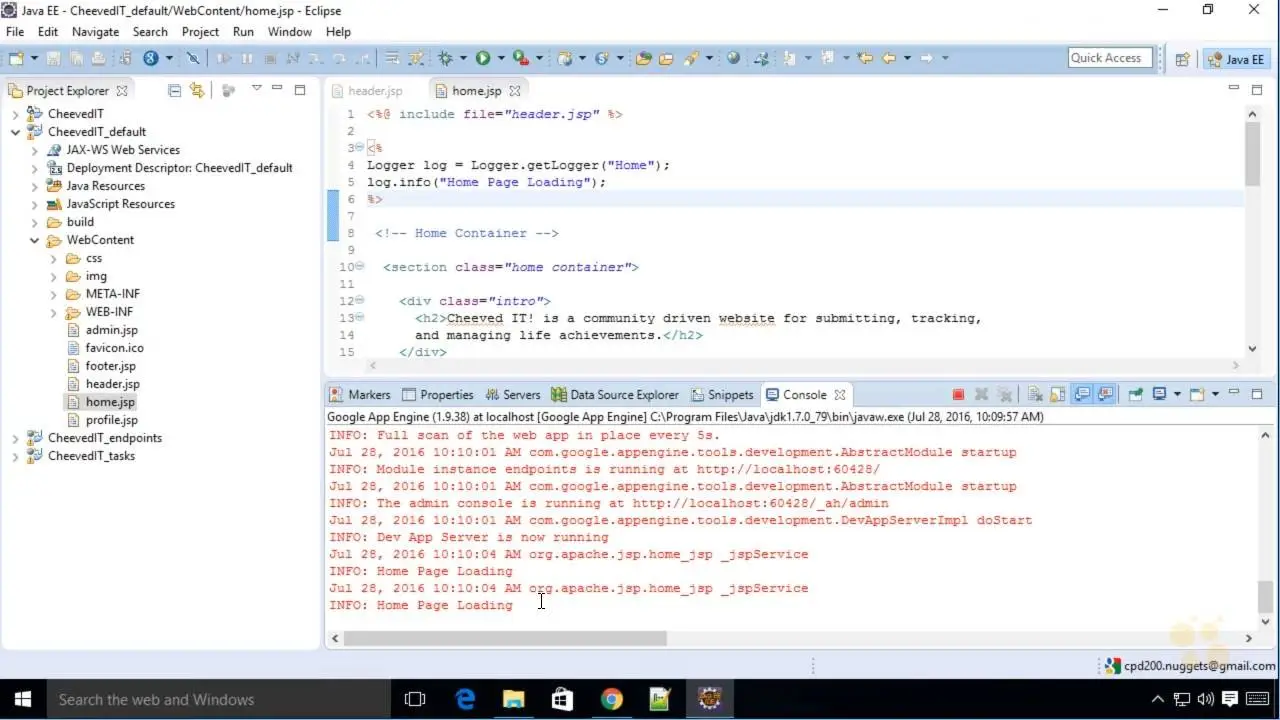Open the Run button dropdown arrow
1280x720 pixels.
pyautogui.click(x=500, y=59)
